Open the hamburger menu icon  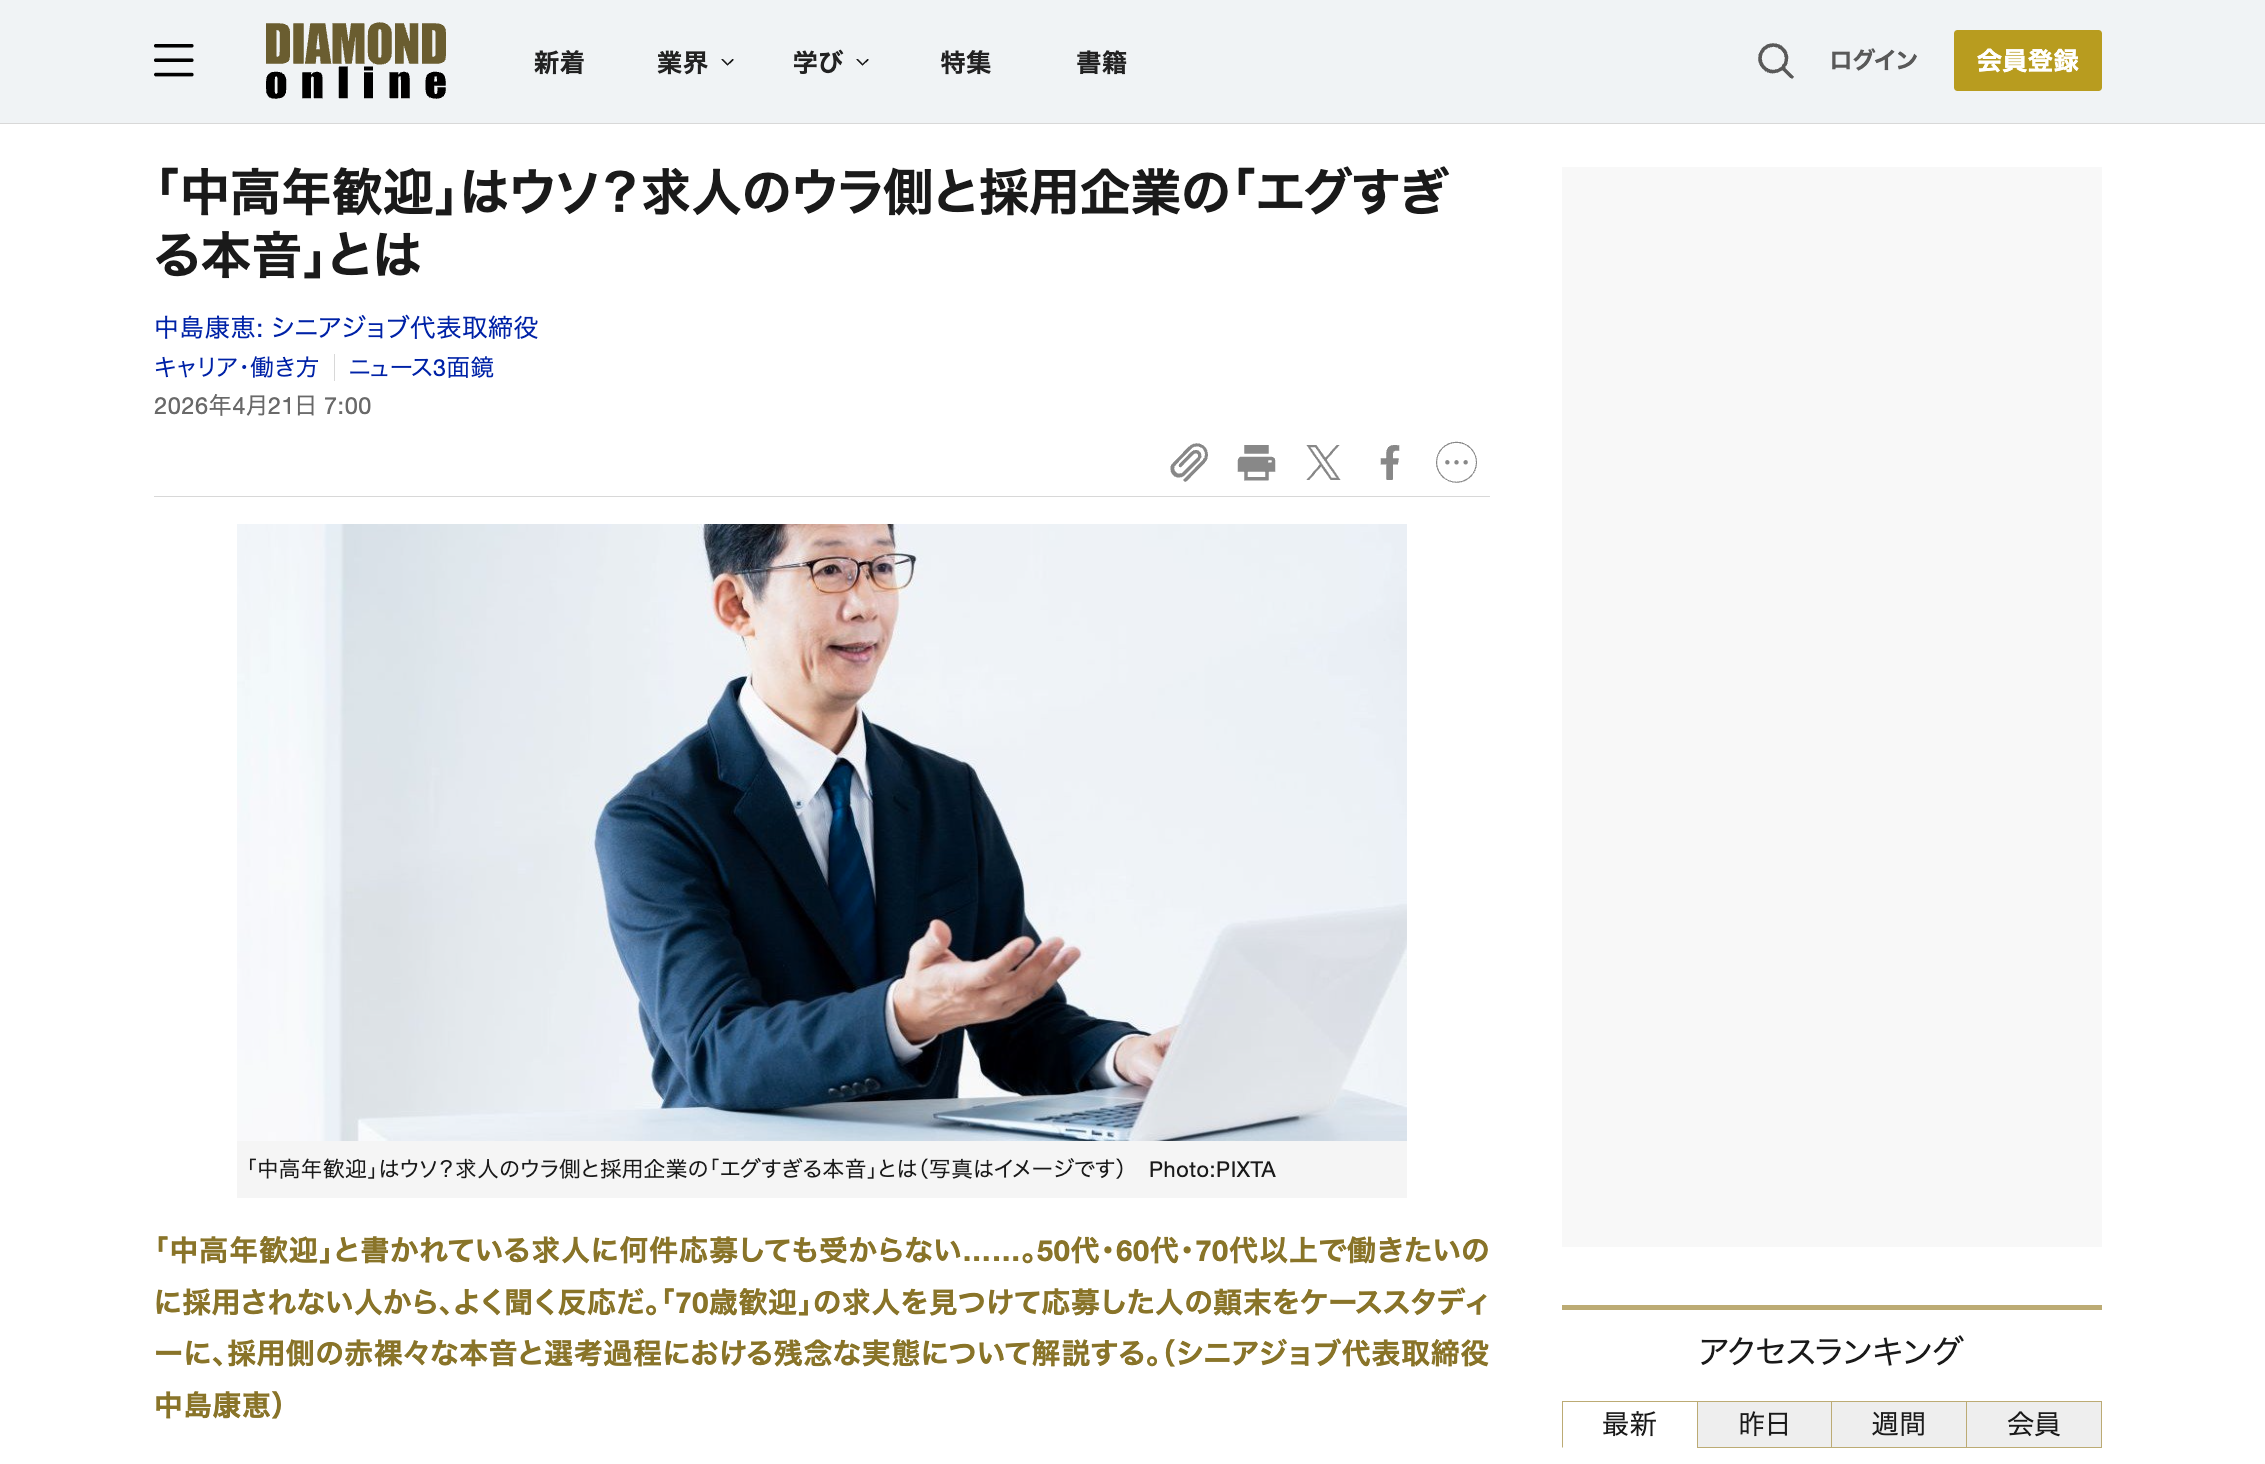point(174,60)
